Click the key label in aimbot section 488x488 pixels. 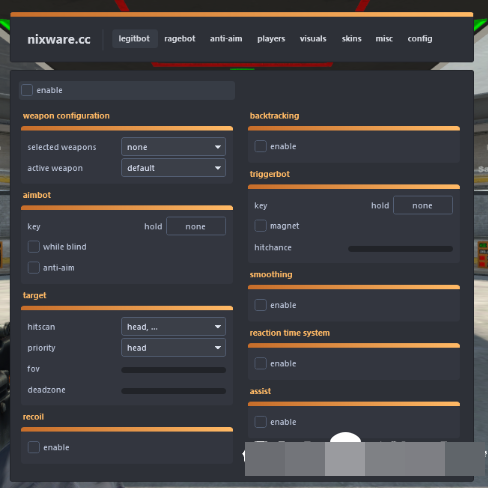click(x=34, y=227)
